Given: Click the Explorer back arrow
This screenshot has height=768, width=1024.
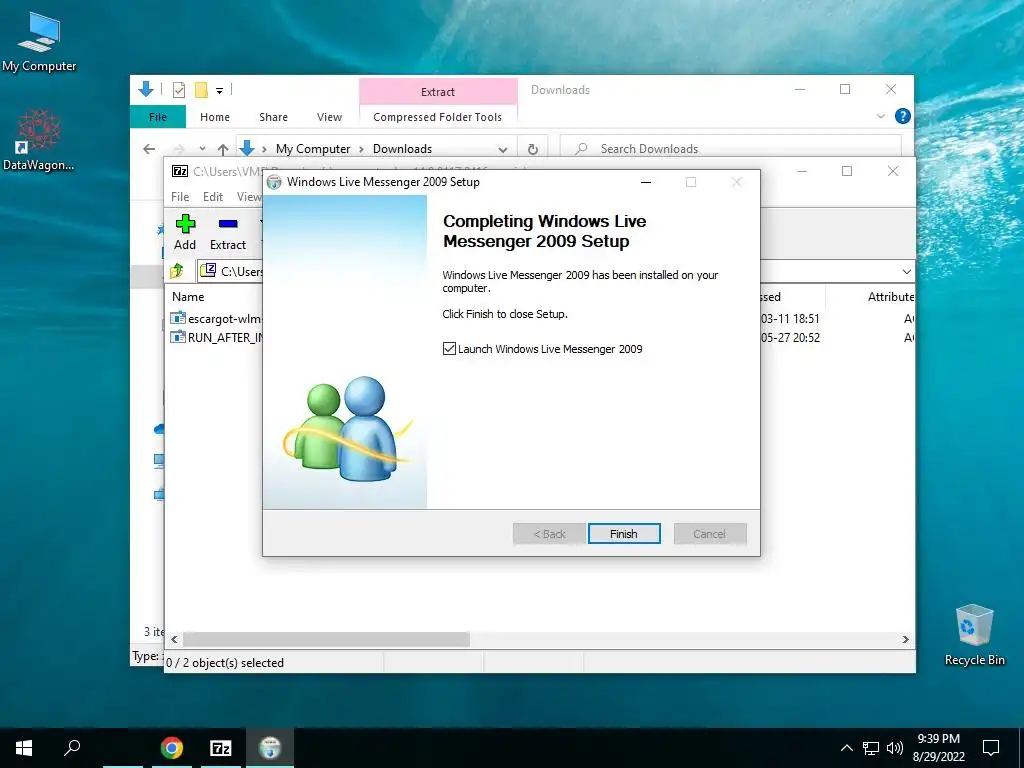Looking at the screenshot, I should click(x=149, y=149).
